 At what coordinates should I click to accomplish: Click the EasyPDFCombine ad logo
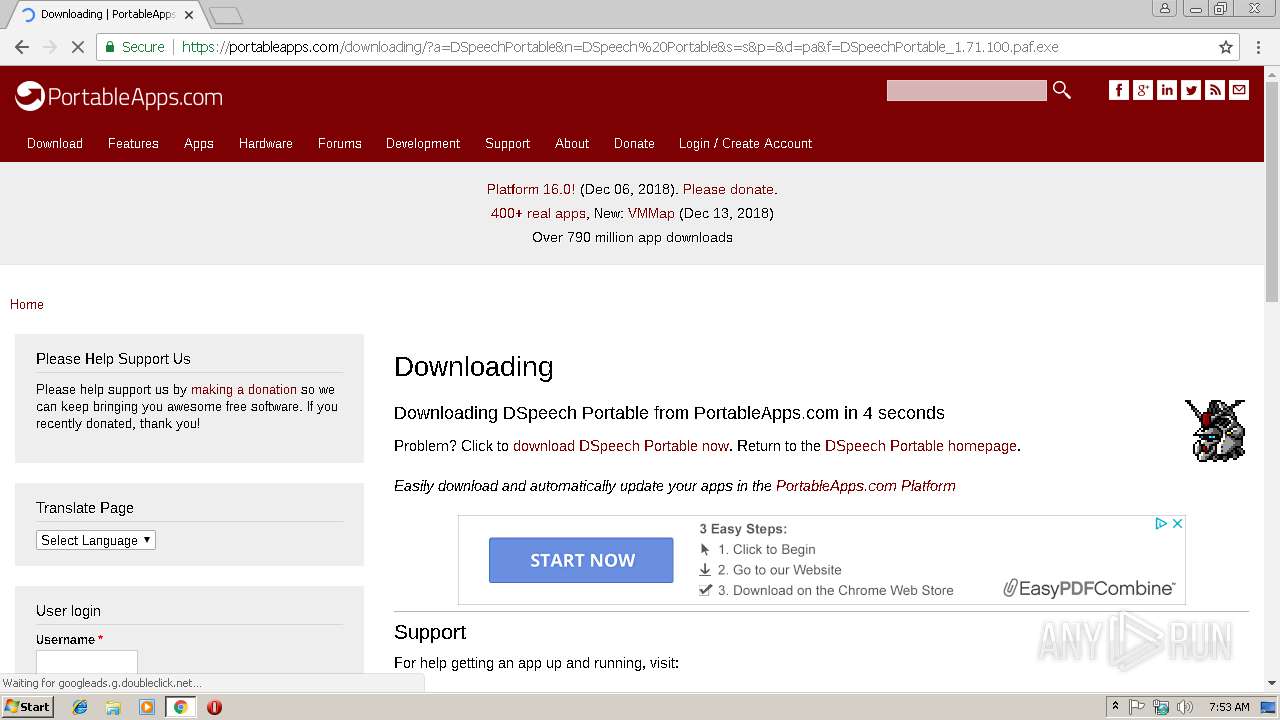1090,589
